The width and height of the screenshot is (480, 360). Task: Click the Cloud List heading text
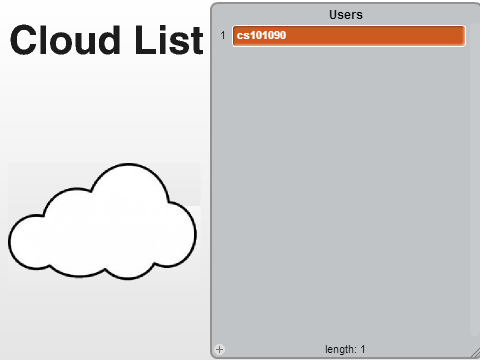[x=107, y=40]
